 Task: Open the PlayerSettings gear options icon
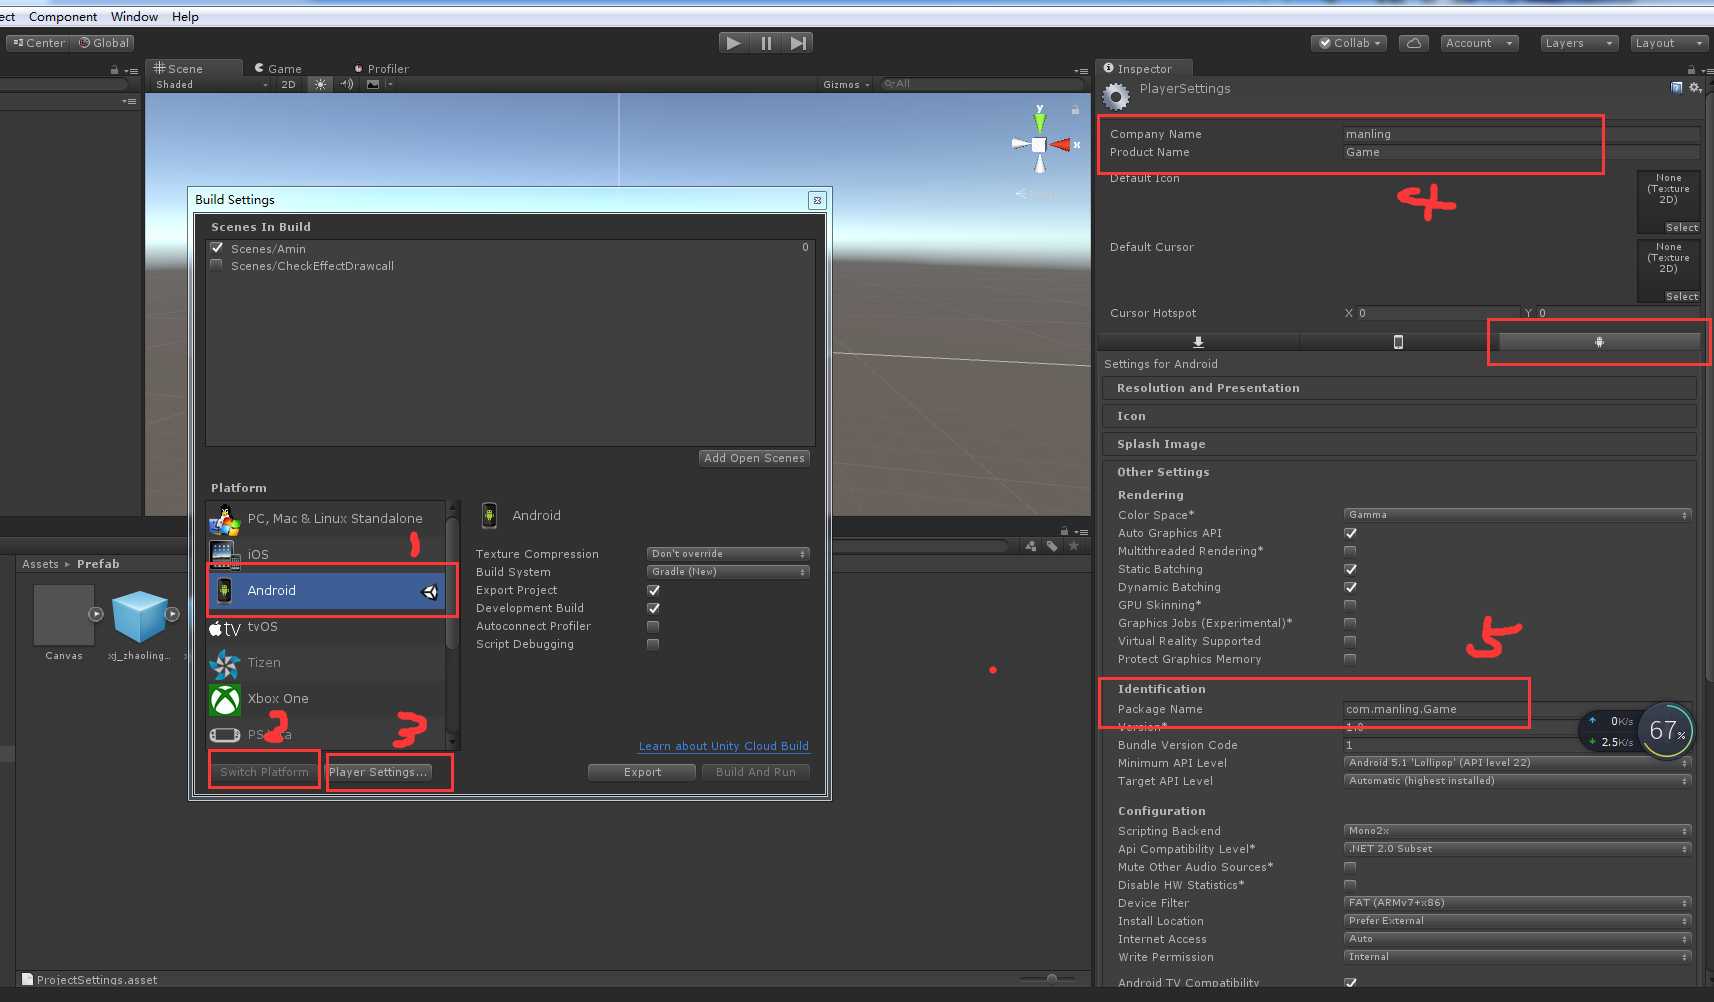(x=1695, y=88)
